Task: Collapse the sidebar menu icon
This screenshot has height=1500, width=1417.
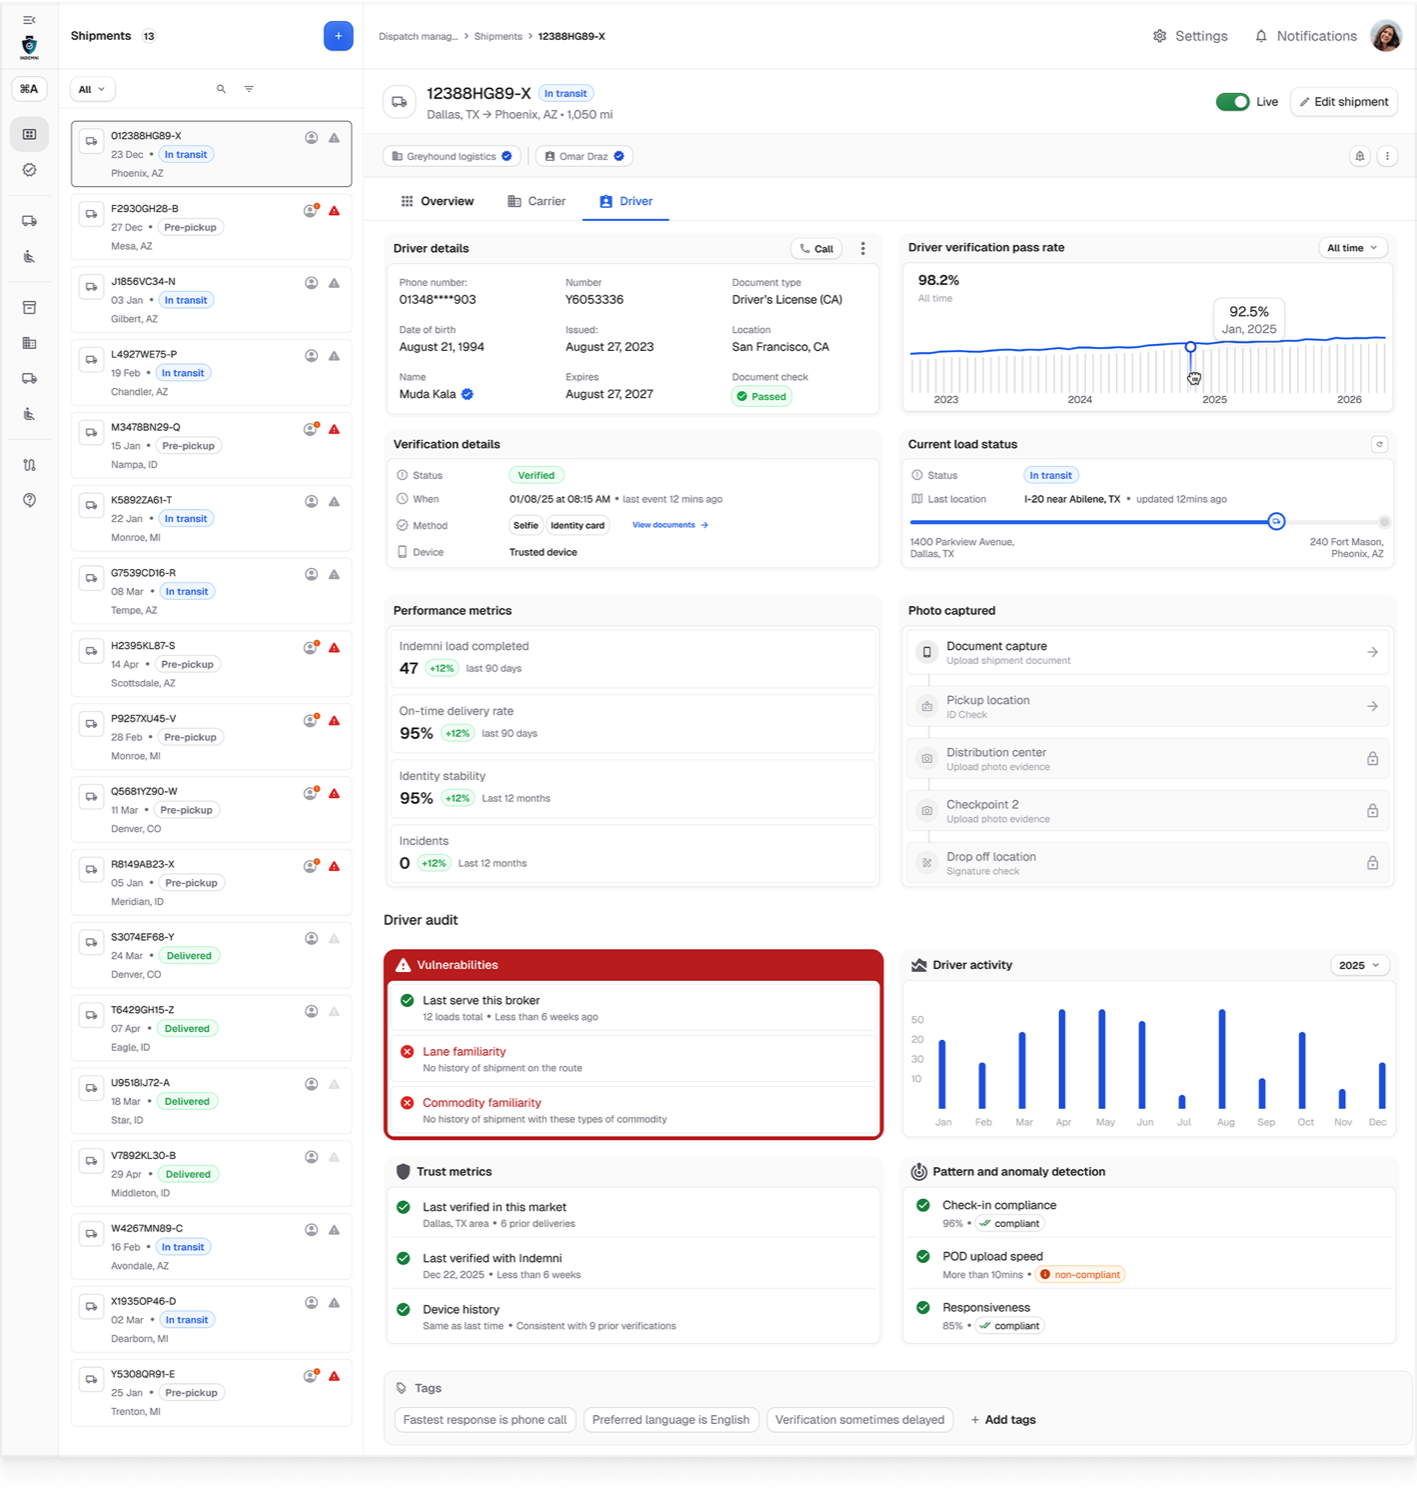Action: pos(29,20)
